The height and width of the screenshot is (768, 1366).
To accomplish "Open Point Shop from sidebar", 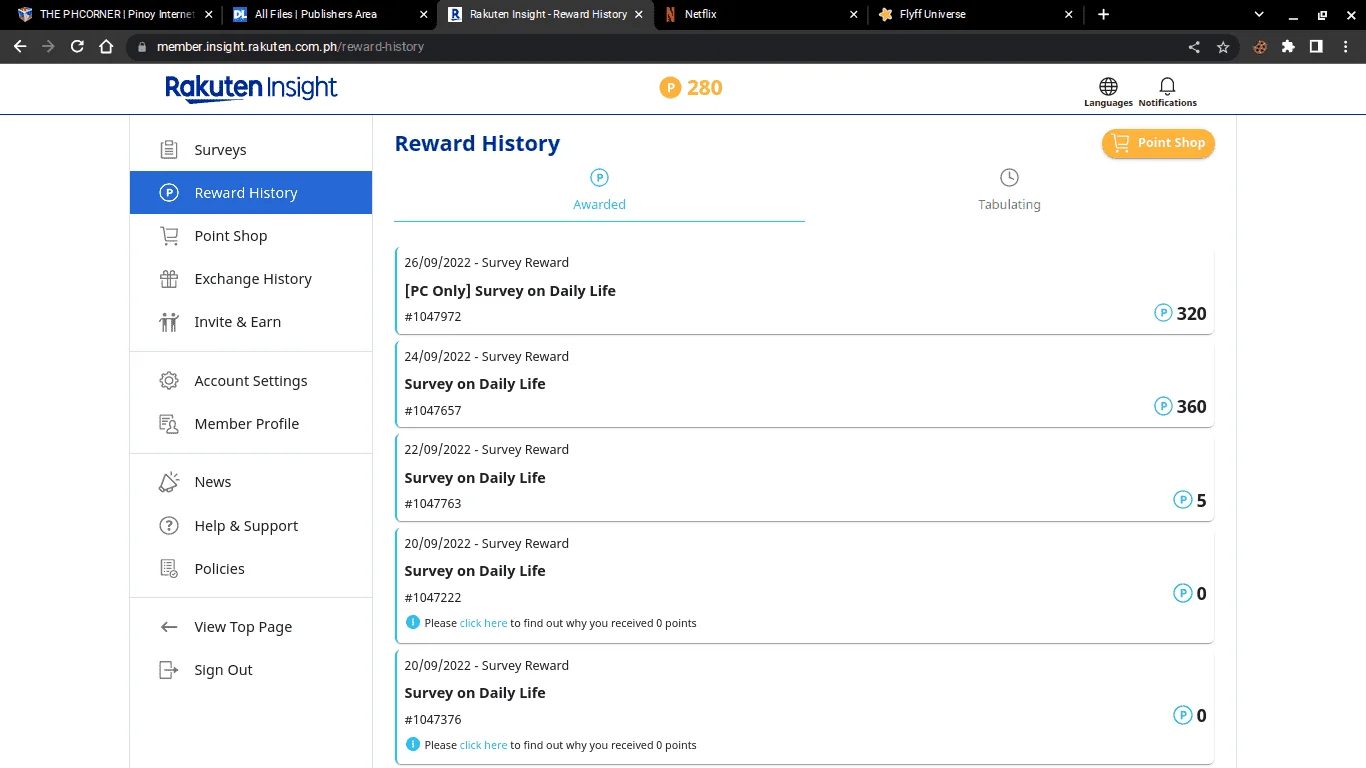I will pyautogui.click(x=250, y=236).
